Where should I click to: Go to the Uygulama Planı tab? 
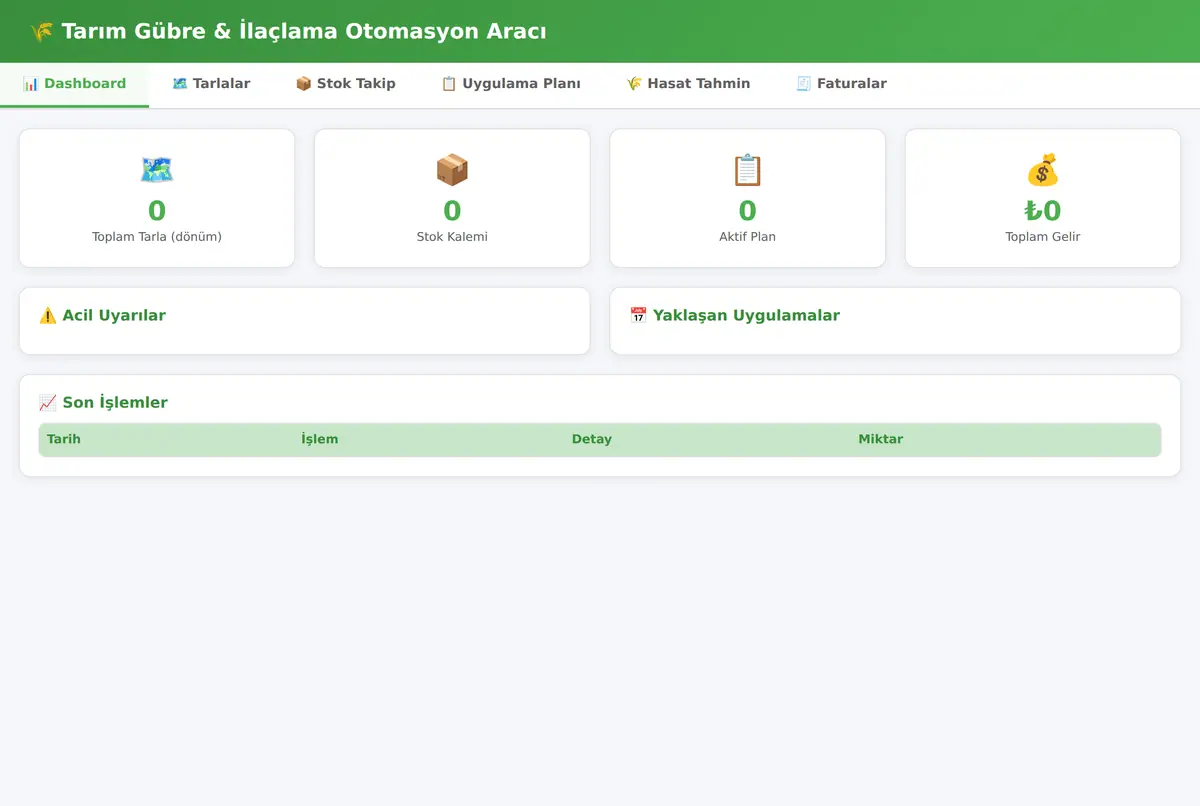(510, 84)
